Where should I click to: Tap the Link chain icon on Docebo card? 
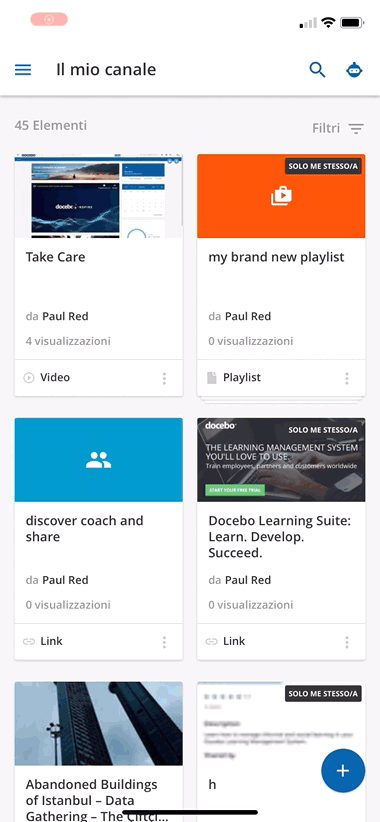[212, 641]
